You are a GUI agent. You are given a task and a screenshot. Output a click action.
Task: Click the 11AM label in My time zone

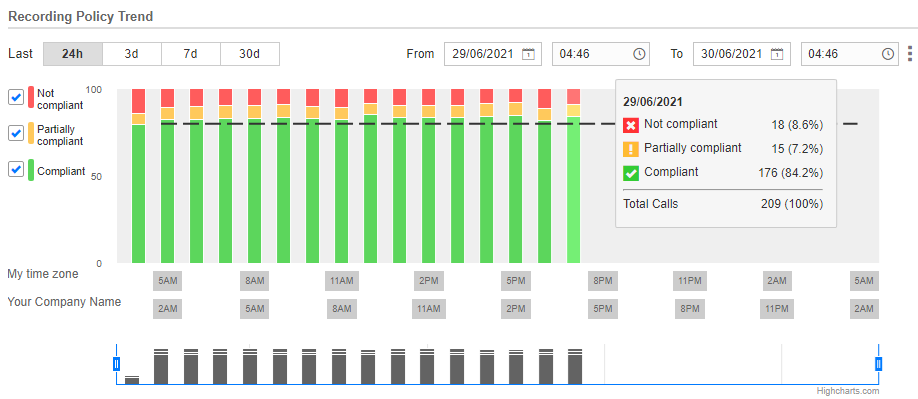click(x=341, y=281)
